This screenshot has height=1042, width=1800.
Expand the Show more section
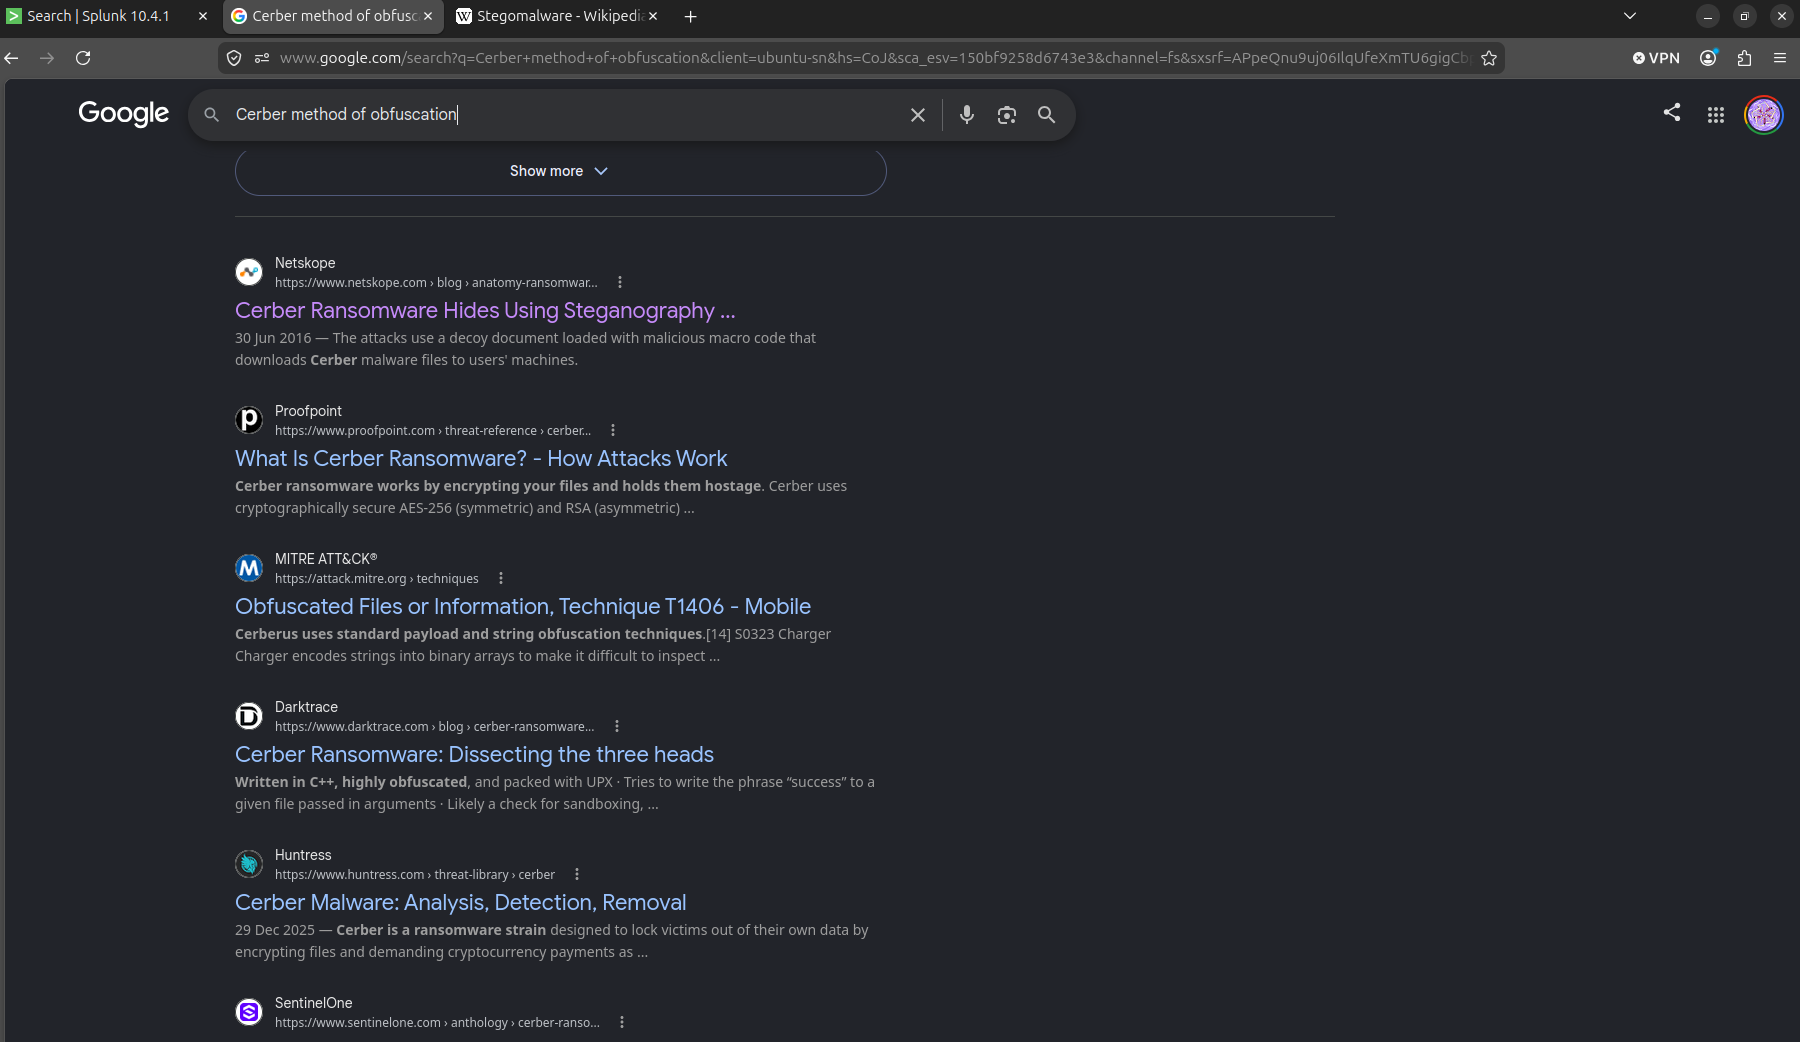coord(560,171)
